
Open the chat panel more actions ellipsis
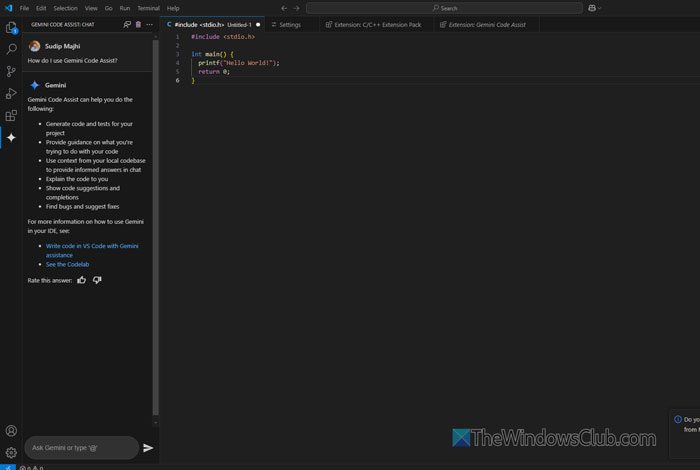pyautogui.click(x=150, y=24)
